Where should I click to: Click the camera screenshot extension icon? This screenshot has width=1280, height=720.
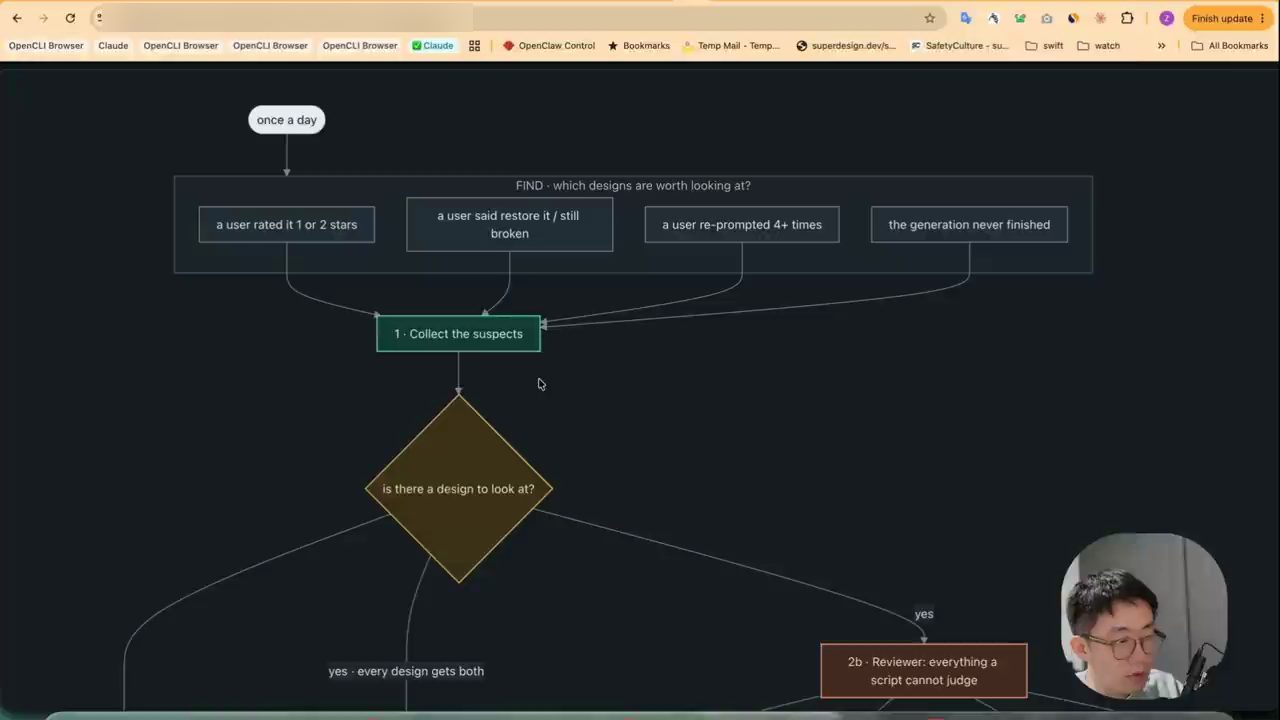coord(1046,18)
